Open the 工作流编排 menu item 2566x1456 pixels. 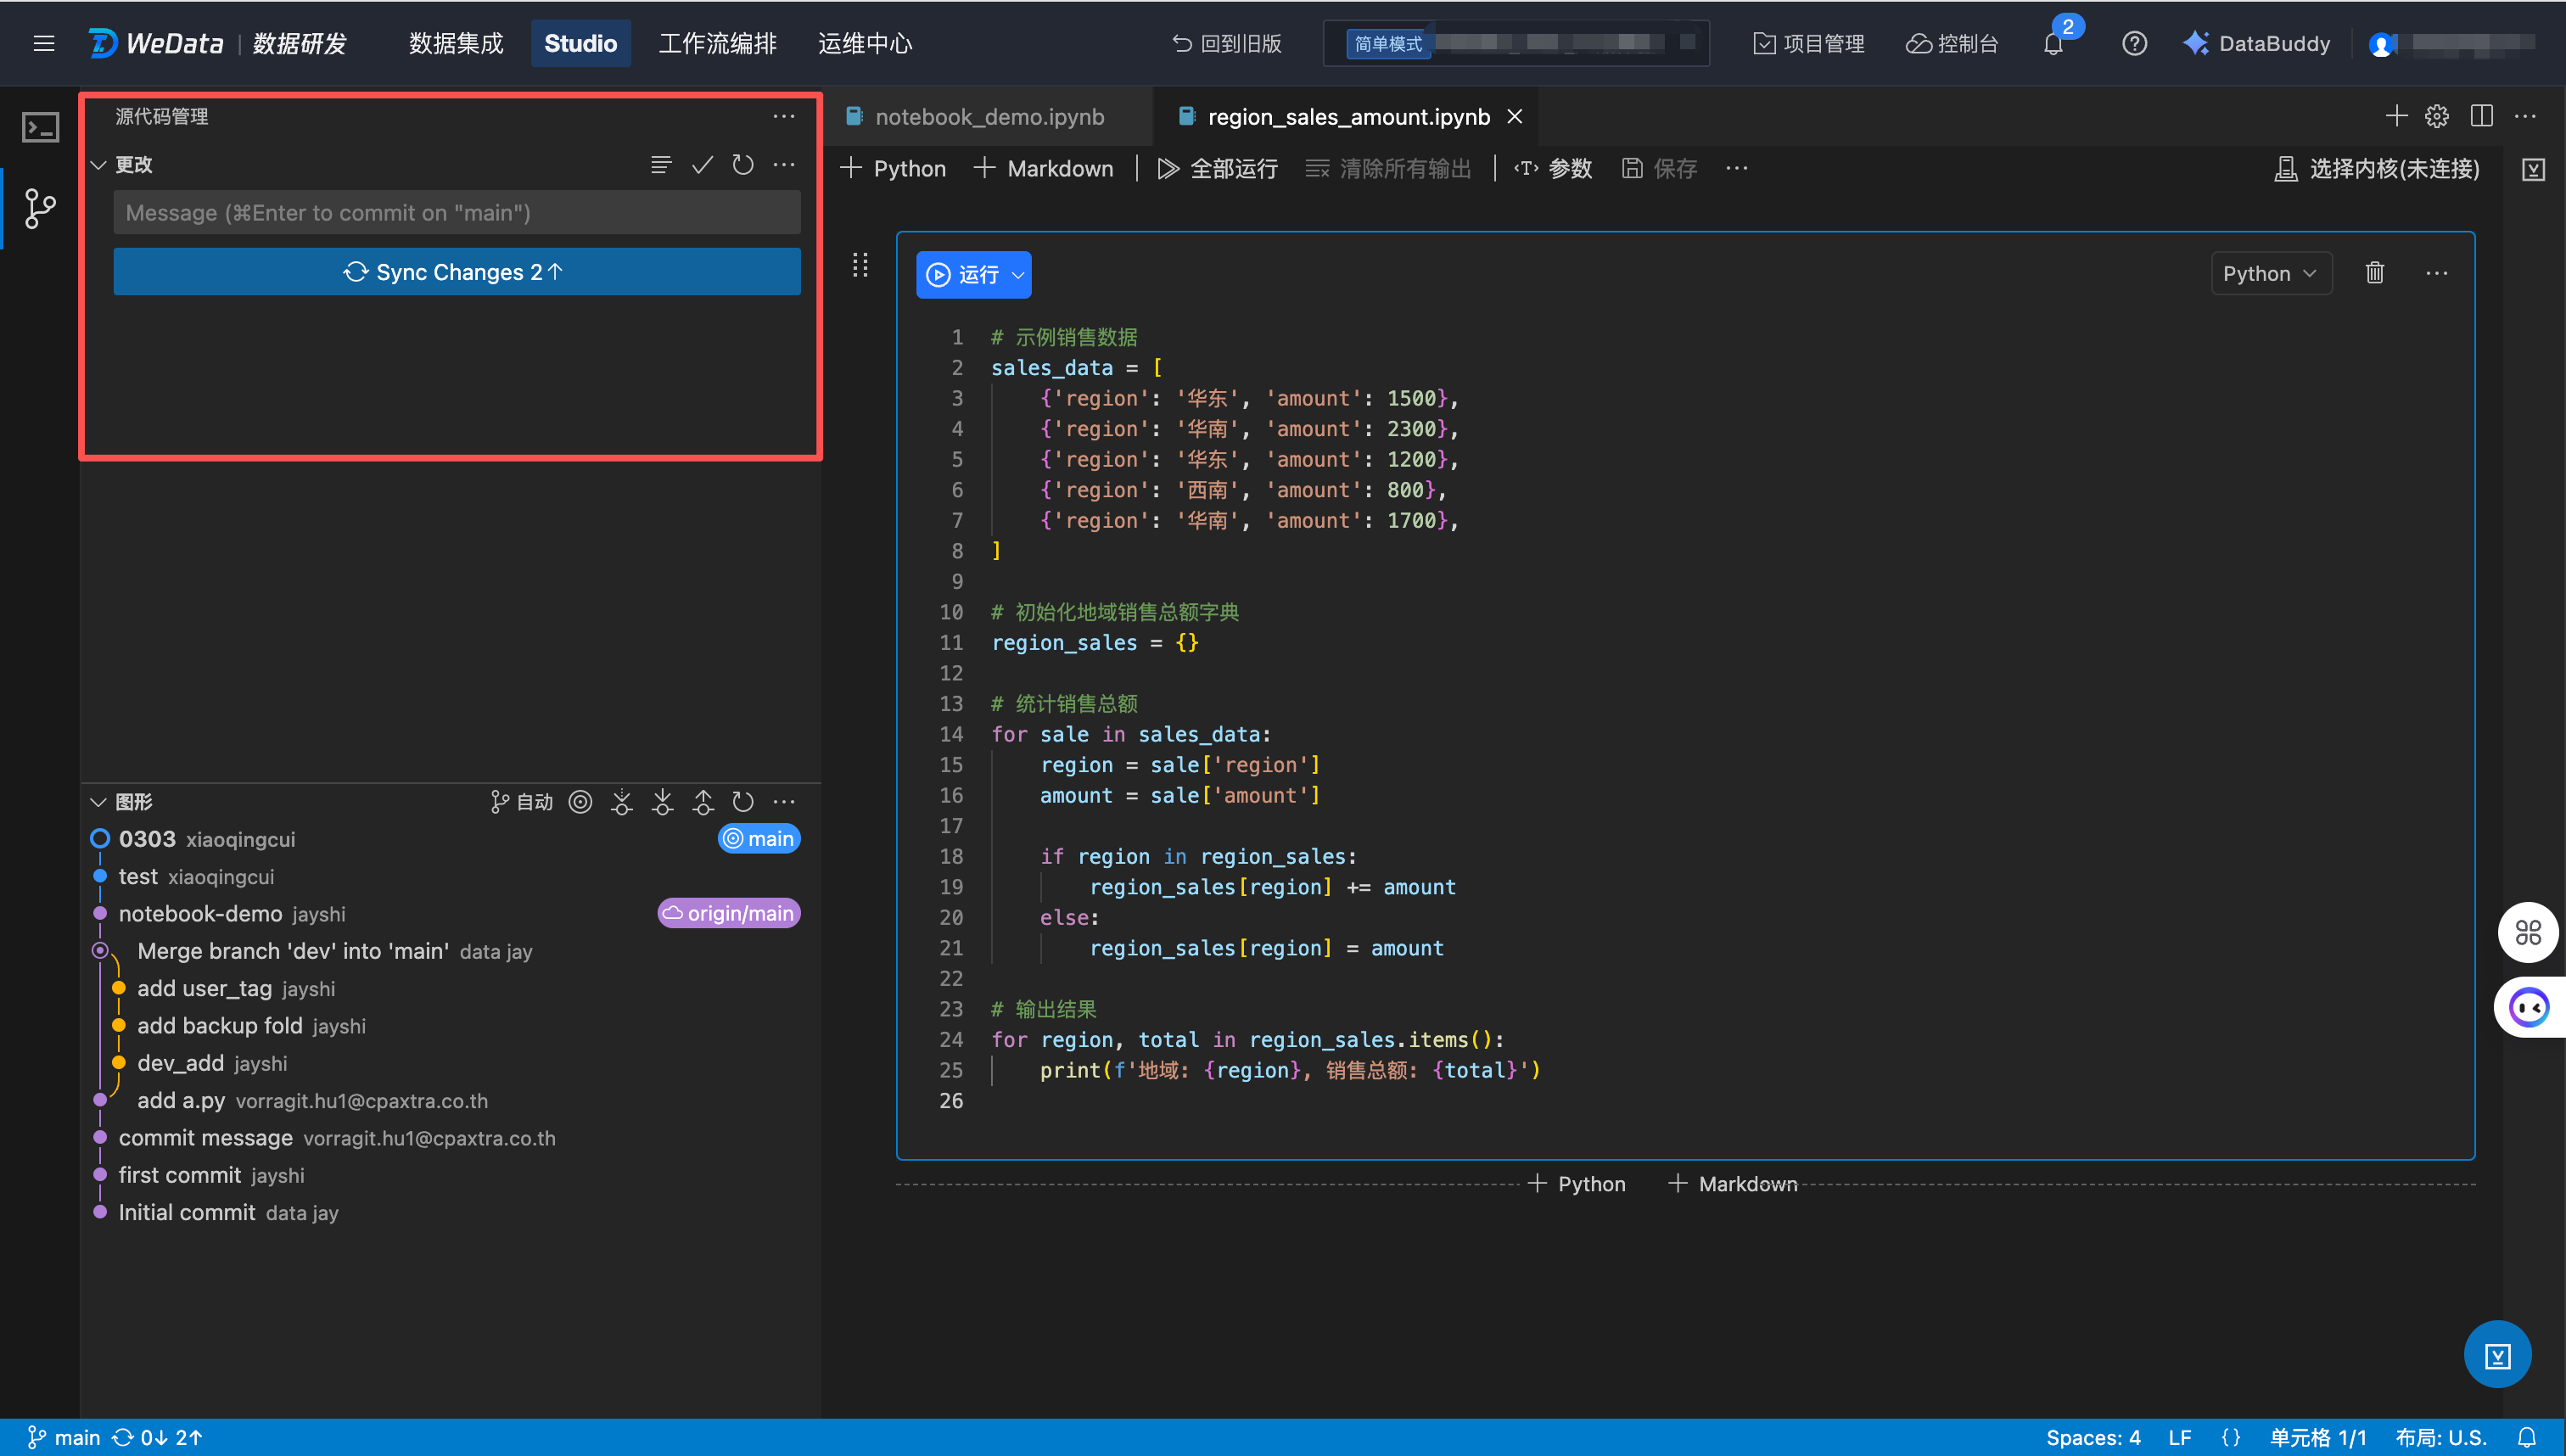(717, 44)
